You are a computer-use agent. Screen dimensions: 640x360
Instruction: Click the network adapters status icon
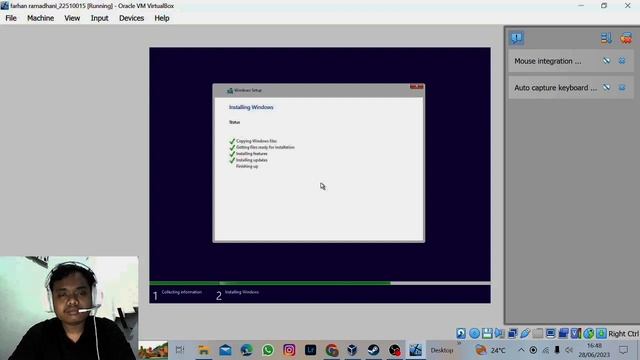(512, 333)
